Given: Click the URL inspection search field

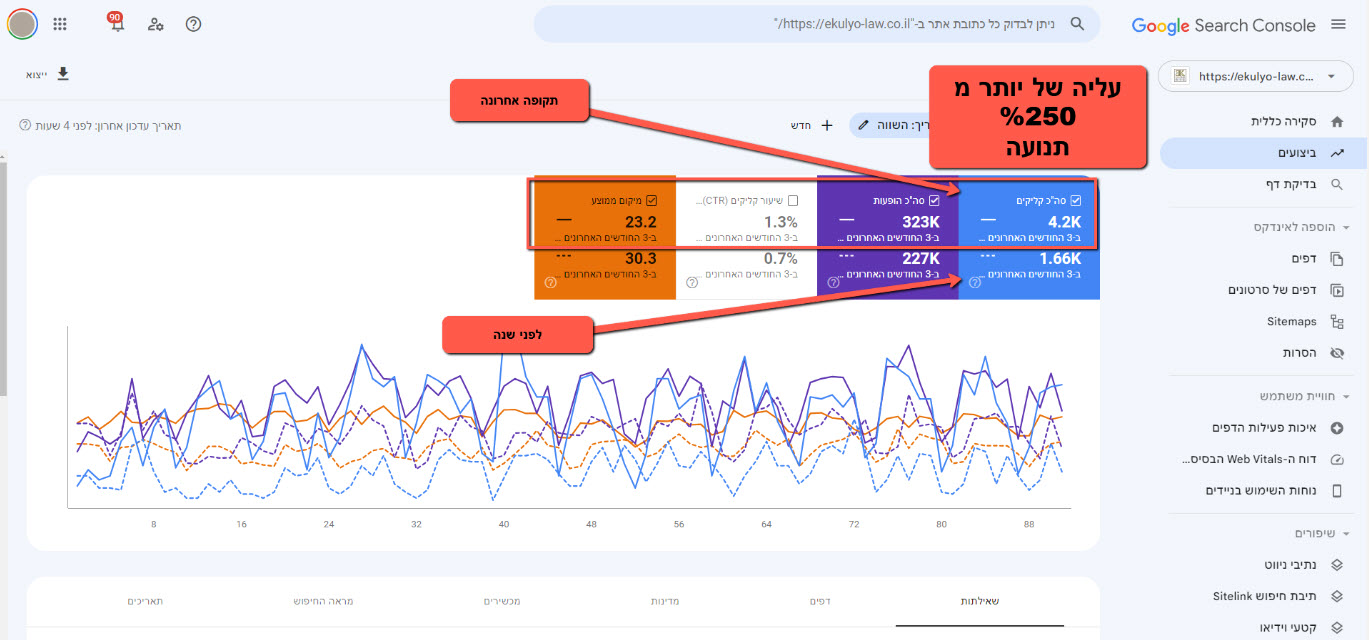Looking at the screenshot, I should point(817,24).
